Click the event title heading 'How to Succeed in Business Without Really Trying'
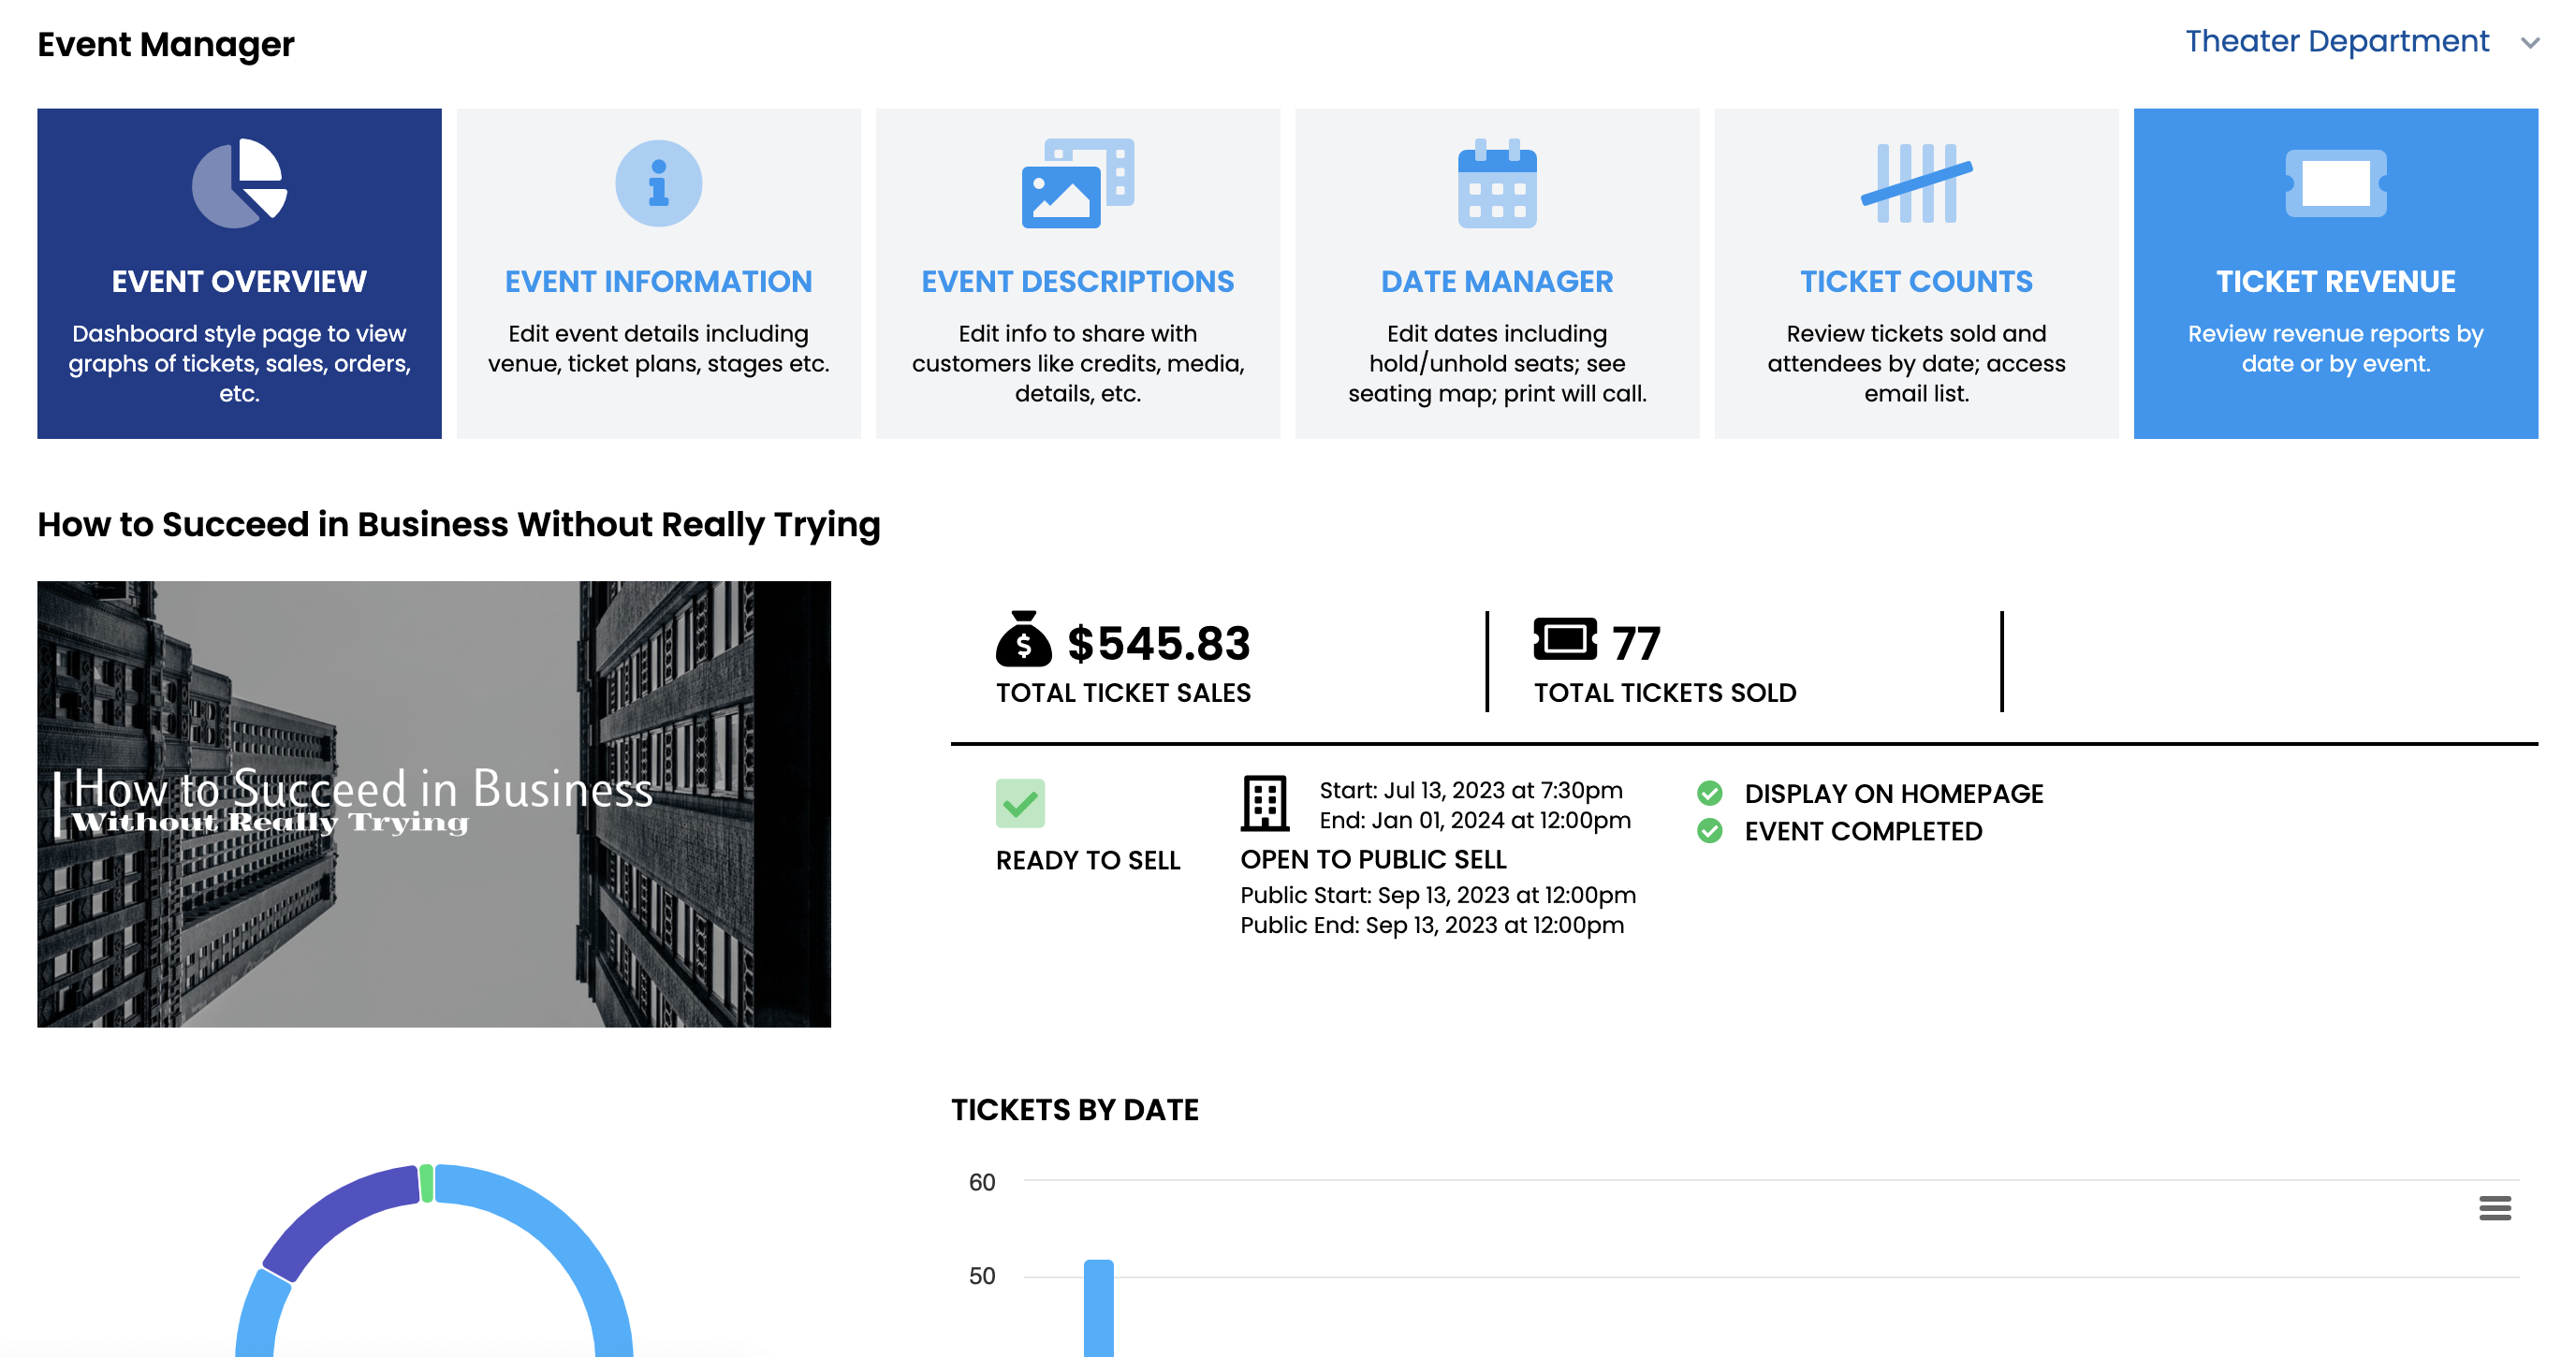This screenshot has width=2576, height=1357. tap(459, 524)
